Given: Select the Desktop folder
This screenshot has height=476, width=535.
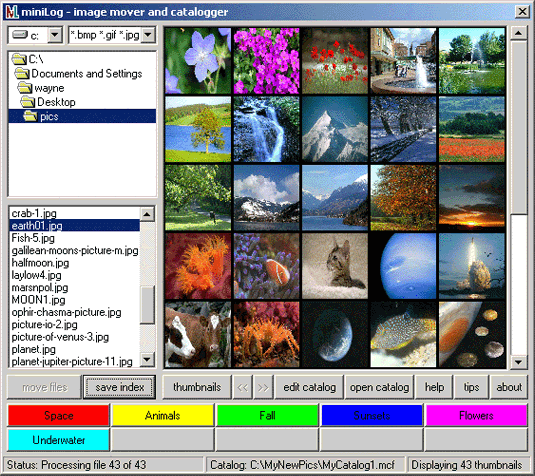Looking at the screenshot, I should pyautogui.click(x=48, y=102).
